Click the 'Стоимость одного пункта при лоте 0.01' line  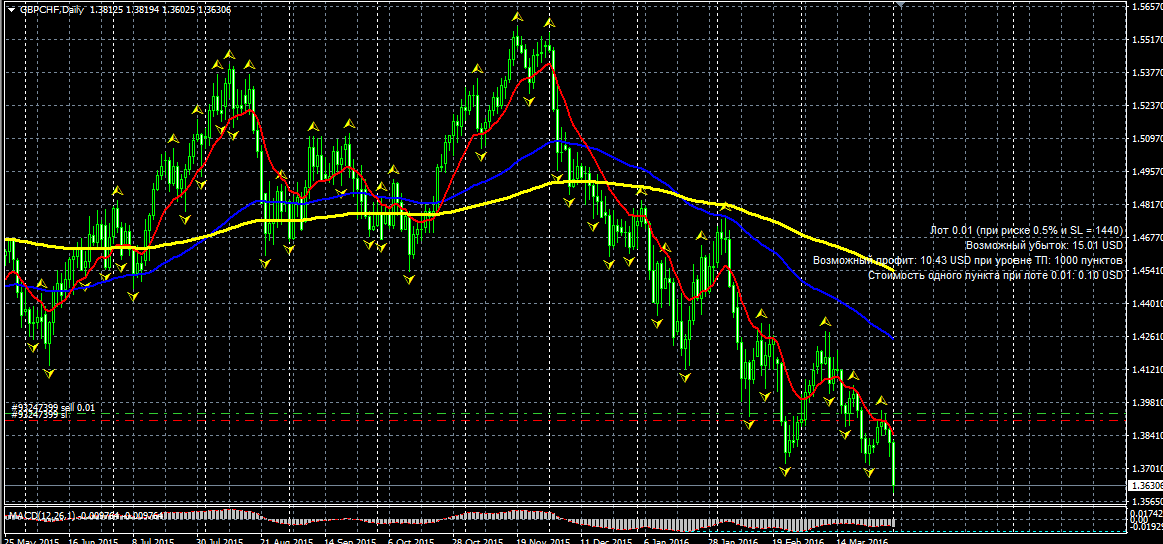pos(996,275)
